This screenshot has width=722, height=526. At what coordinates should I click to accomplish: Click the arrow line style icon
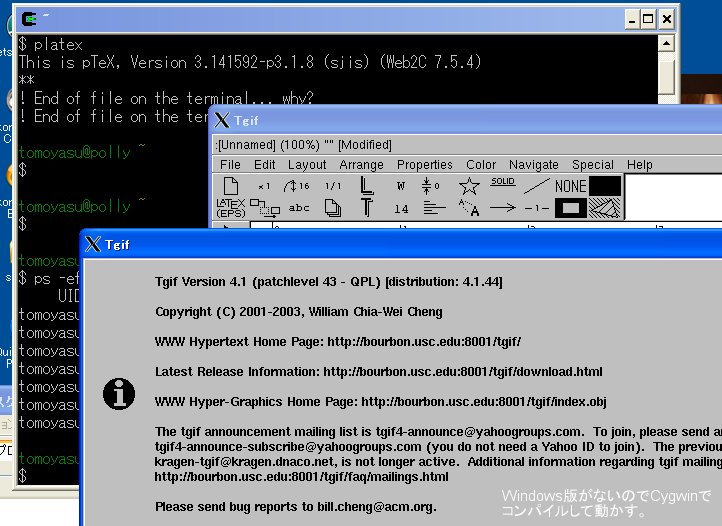click(x=502, y=208)
